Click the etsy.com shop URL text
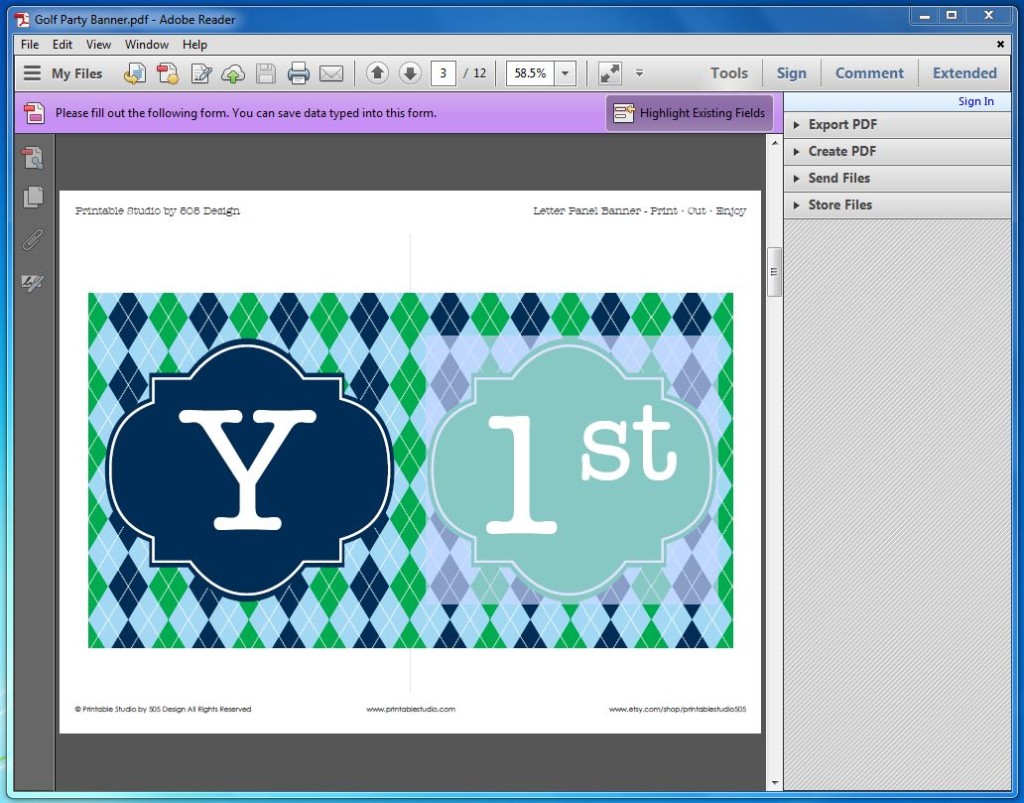The height and width of the screenshot is (803, 1024). click(677, 709)
